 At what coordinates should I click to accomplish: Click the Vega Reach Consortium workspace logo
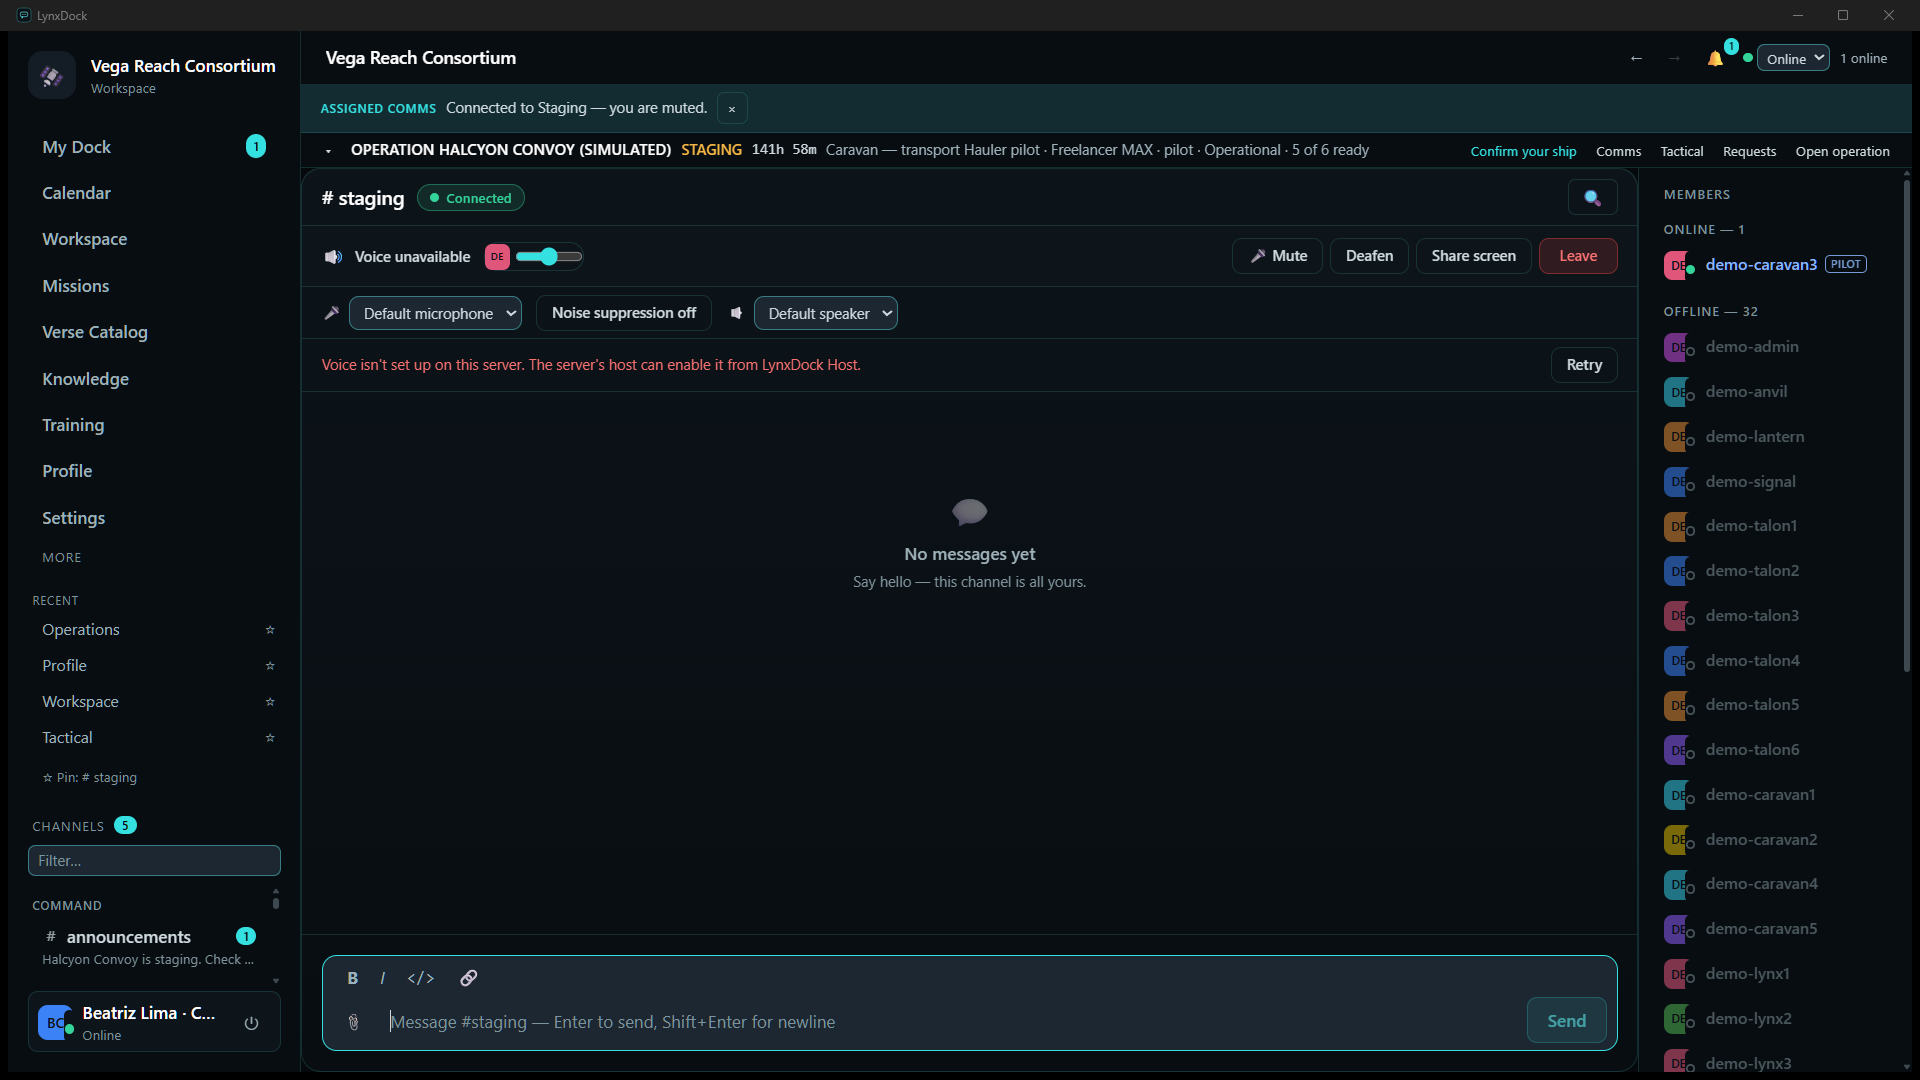52,75
